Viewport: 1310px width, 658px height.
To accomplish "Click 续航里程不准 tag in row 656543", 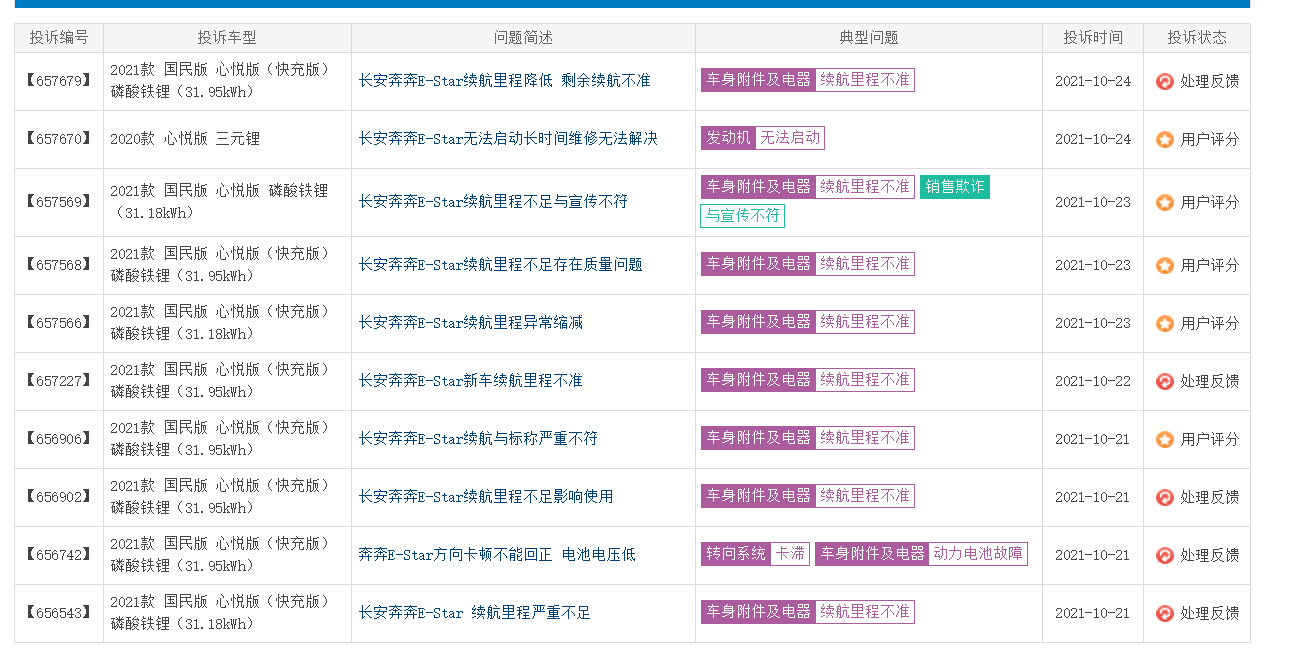I will click(x=865, y=612).
